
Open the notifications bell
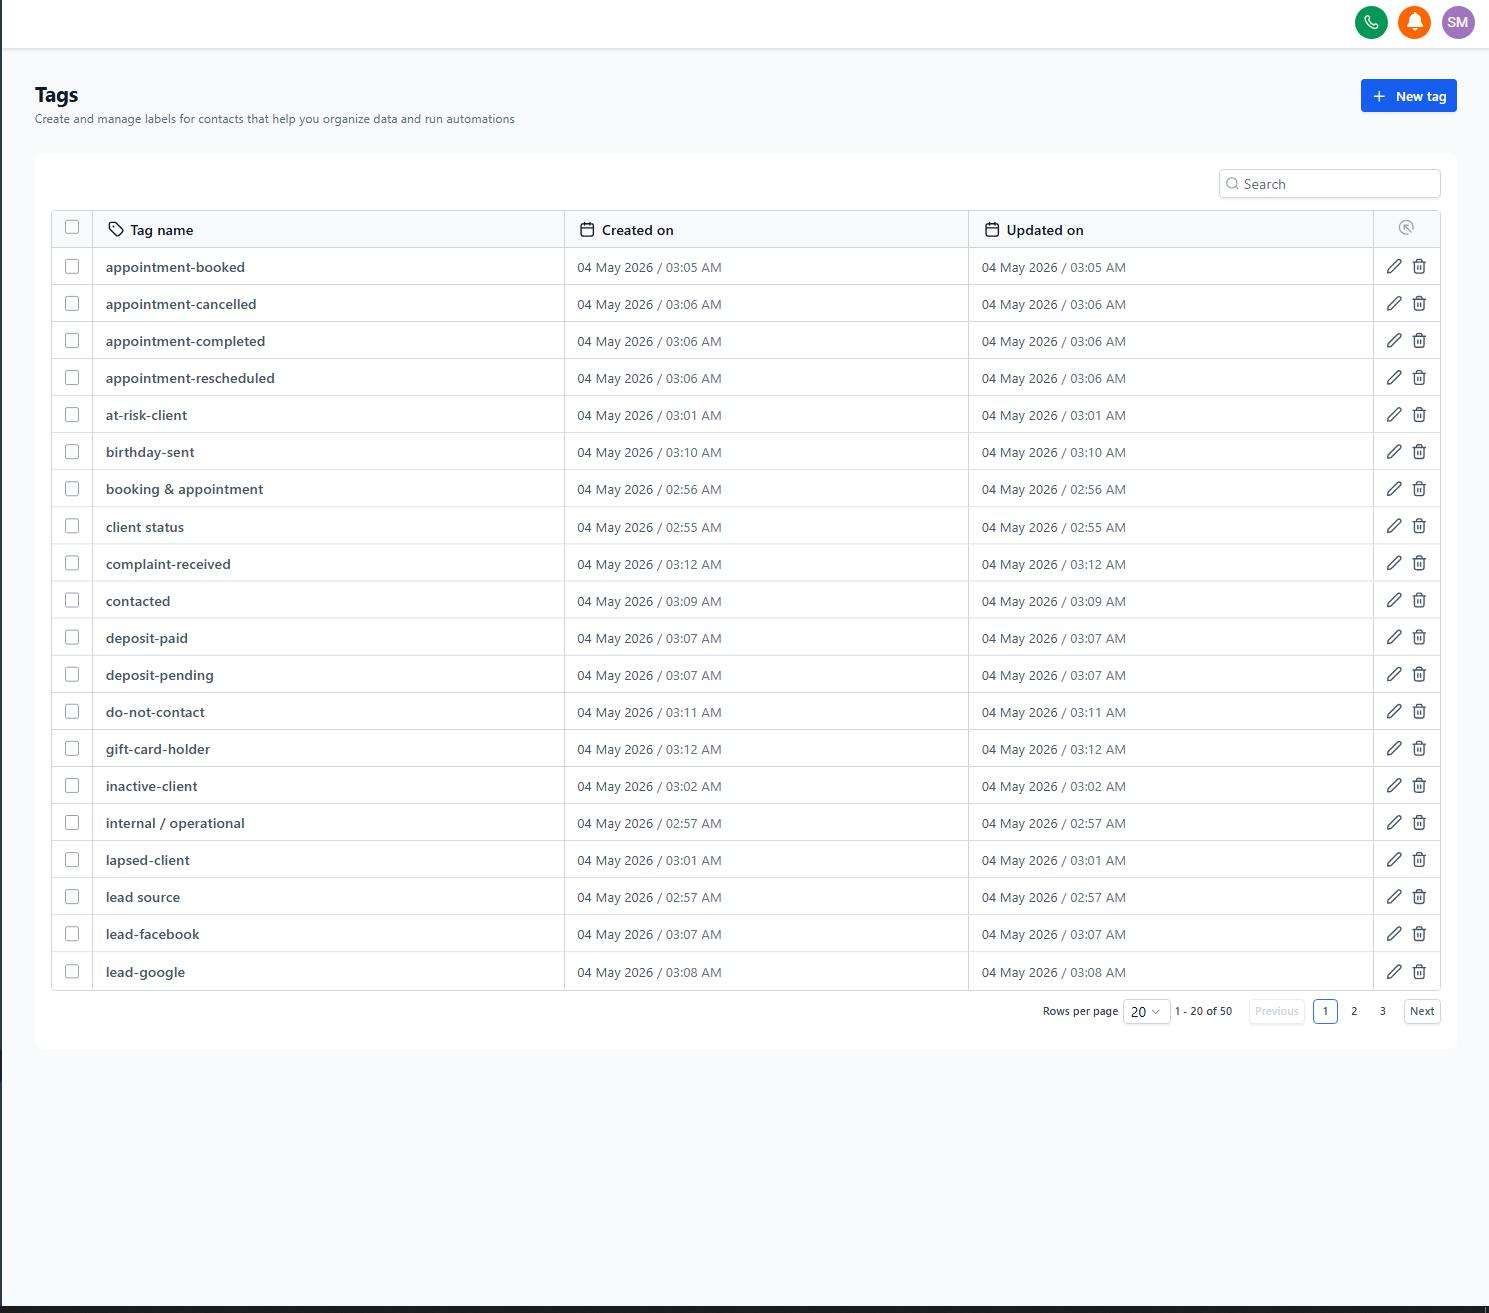[1414, 22]
